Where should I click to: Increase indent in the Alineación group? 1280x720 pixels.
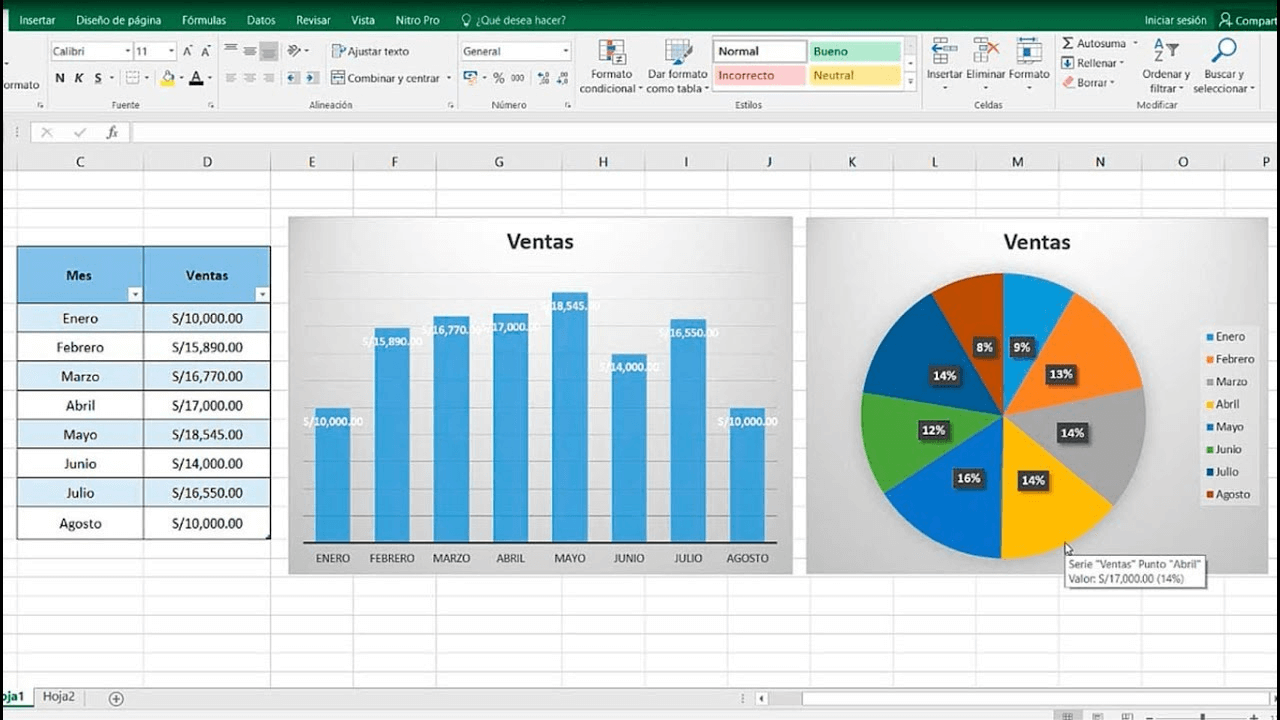313,78
